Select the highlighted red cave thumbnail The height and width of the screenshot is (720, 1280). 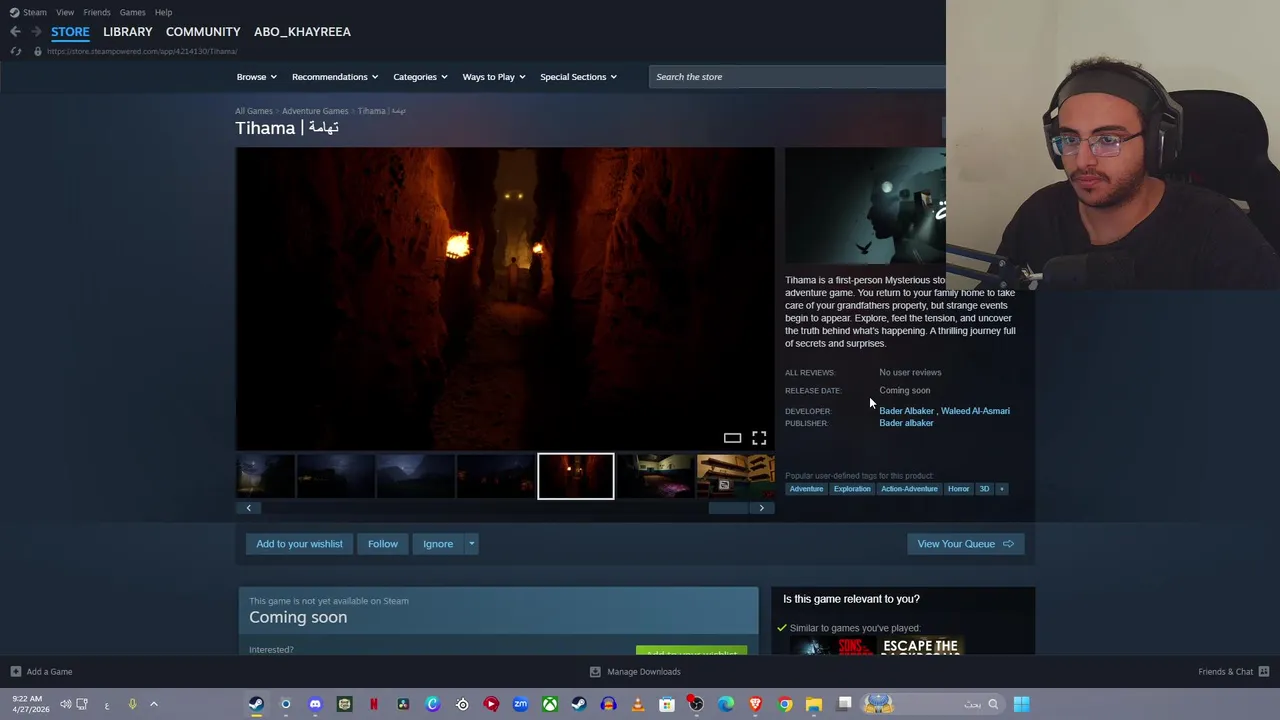(576, 476)
